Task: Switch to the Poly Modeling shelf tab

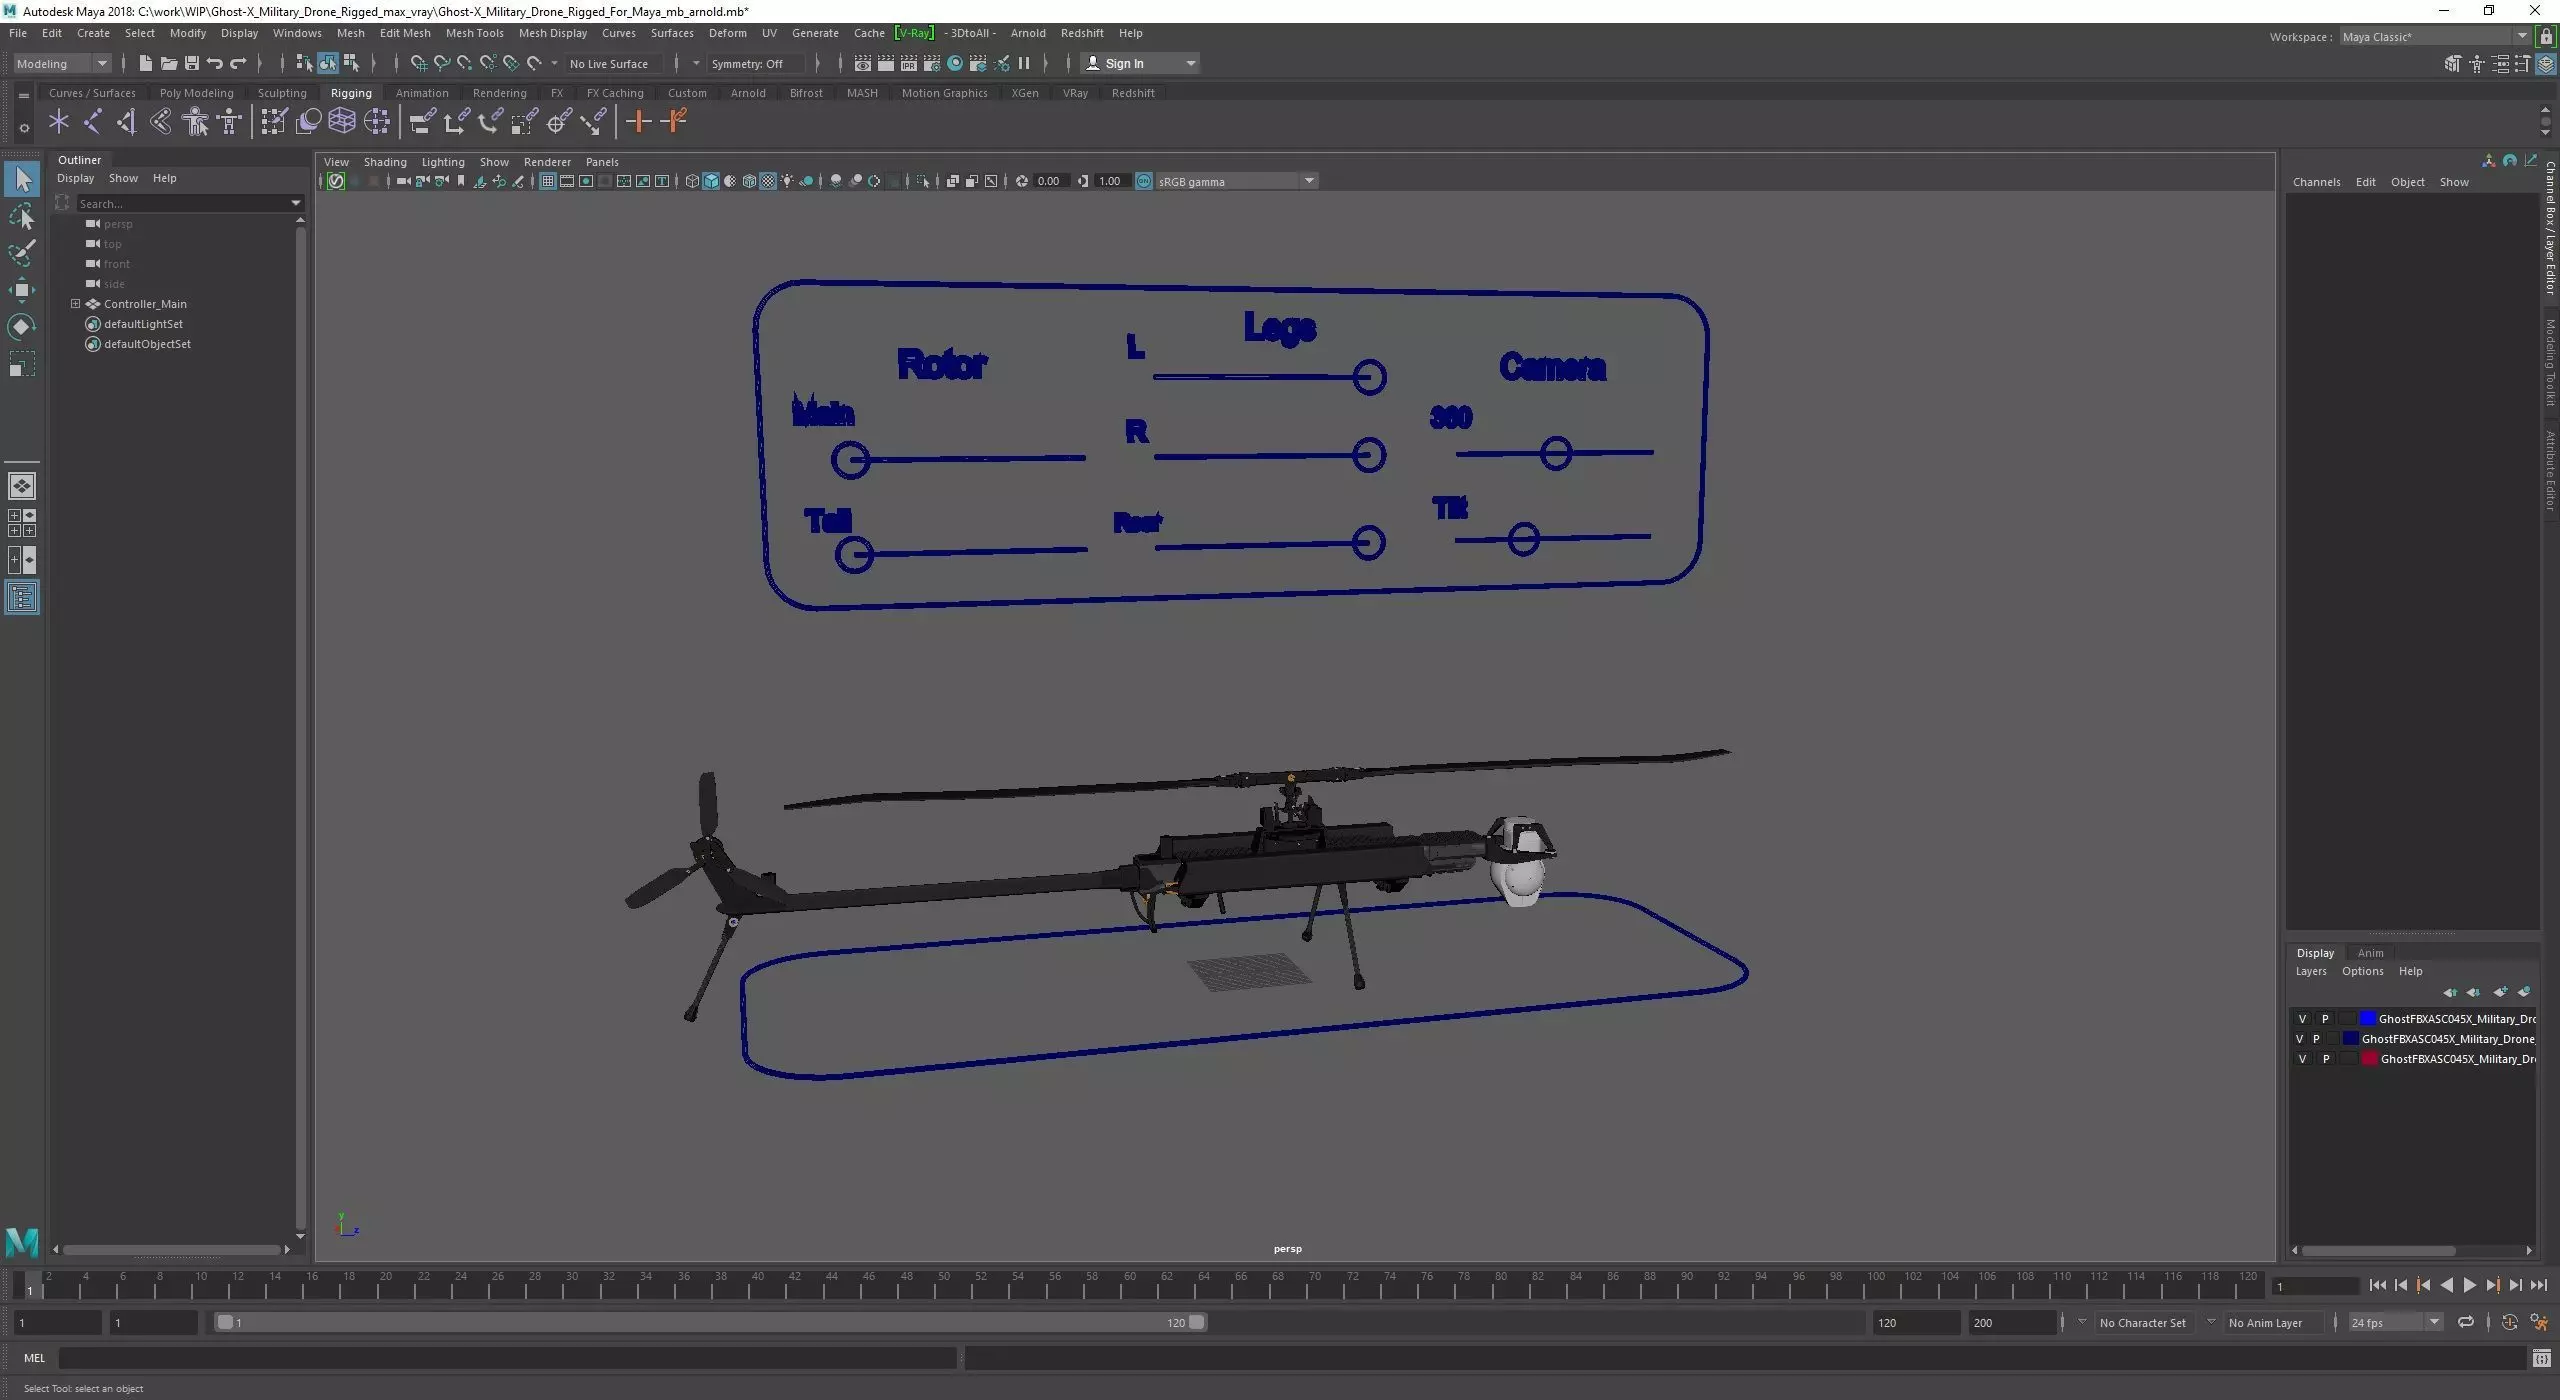Action: [x=196, y=93]
